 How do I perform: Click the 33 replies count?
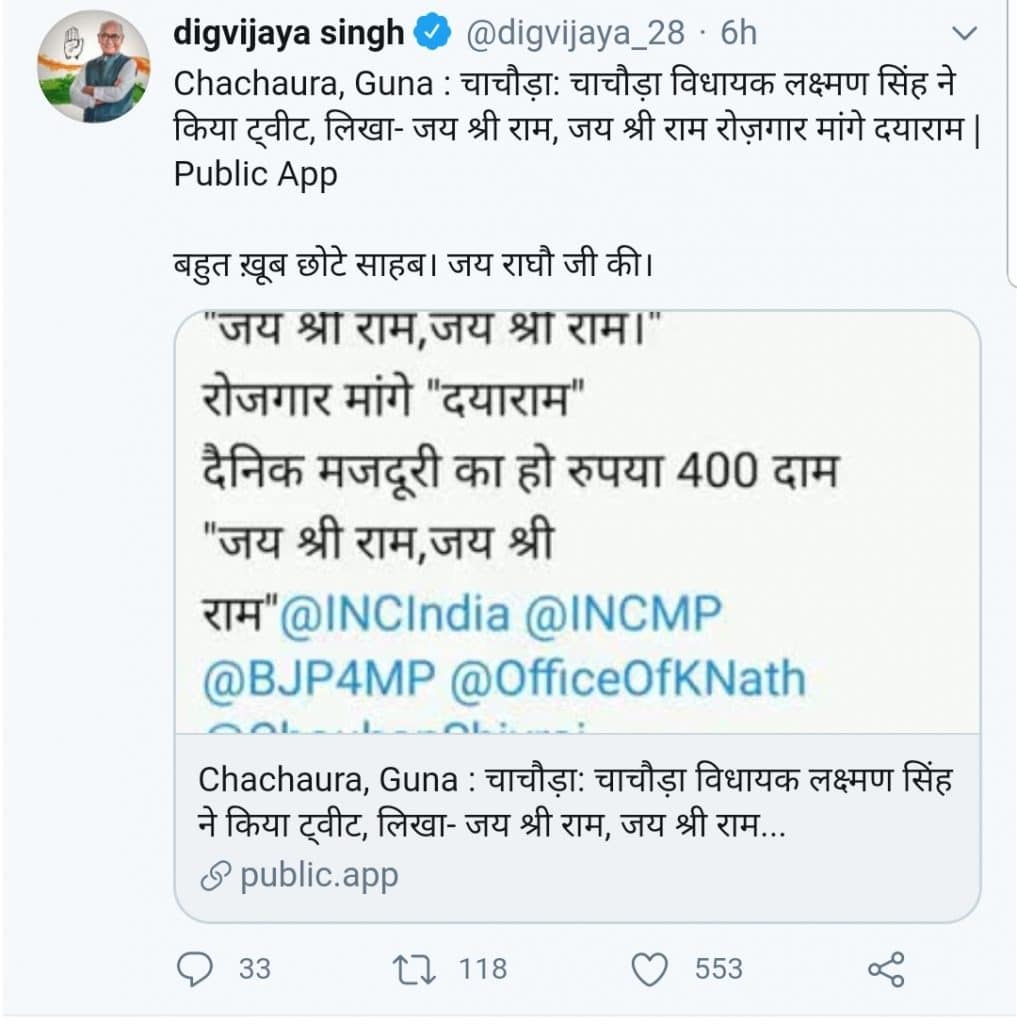[255, 968]
